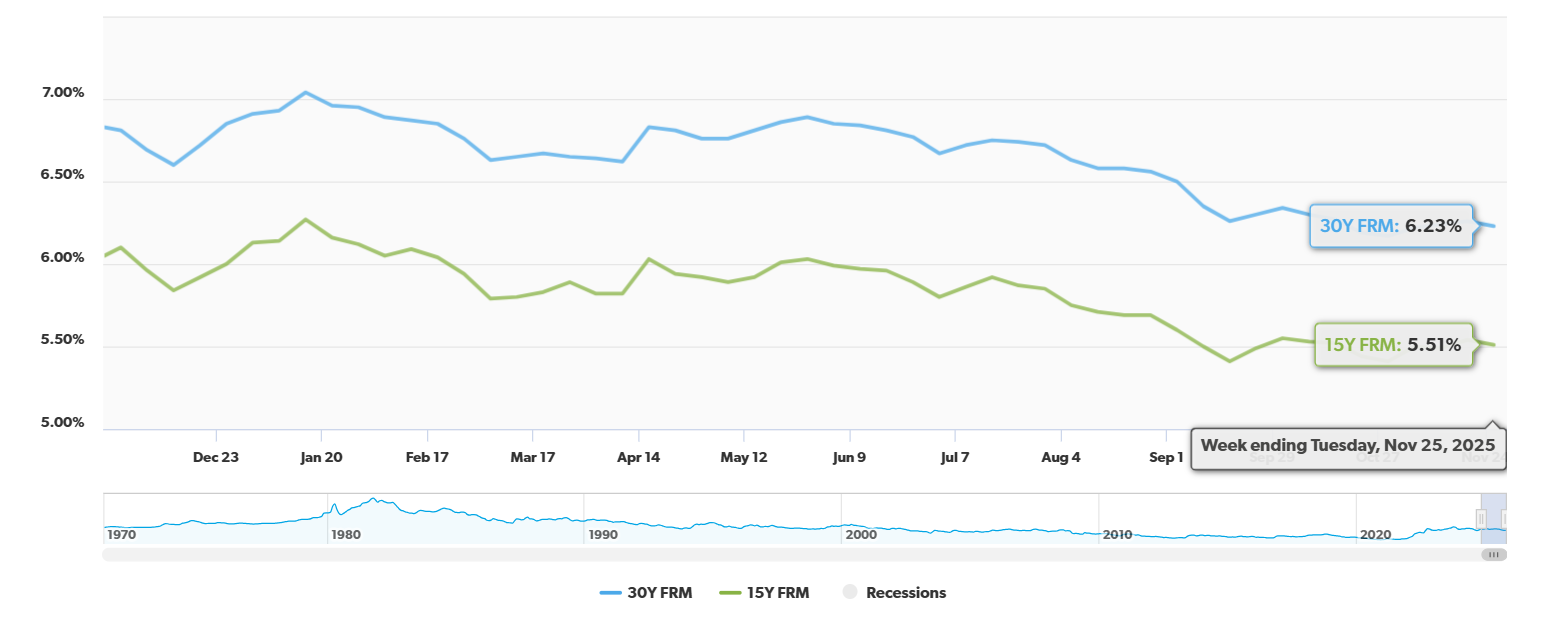Click the 2020 label in the navigator

1376,535
